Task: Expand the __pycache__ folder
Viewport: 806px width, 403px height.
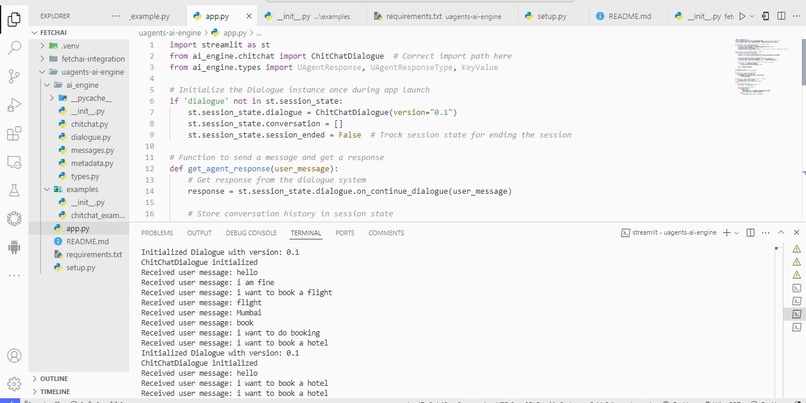Action: [77, 98]
